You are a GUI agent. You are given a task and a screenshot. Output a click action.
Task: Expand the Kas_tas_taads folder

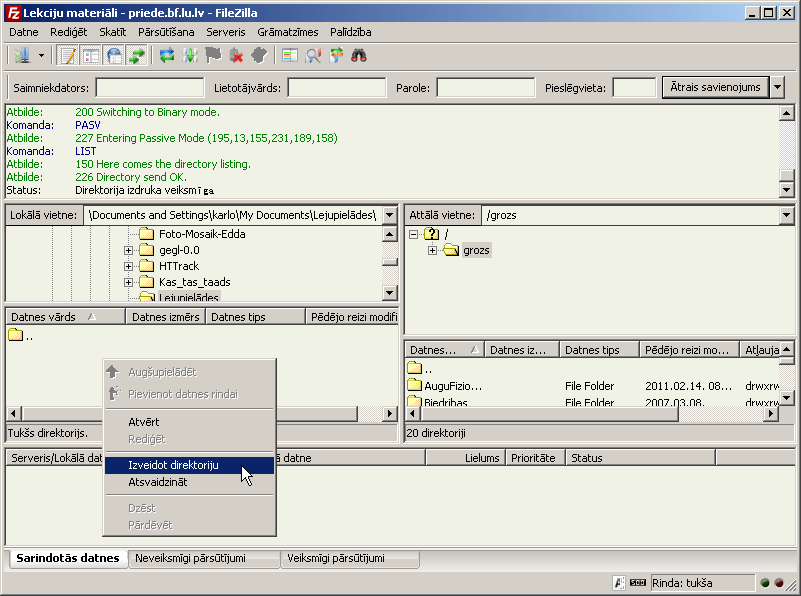tap(128, 282)
